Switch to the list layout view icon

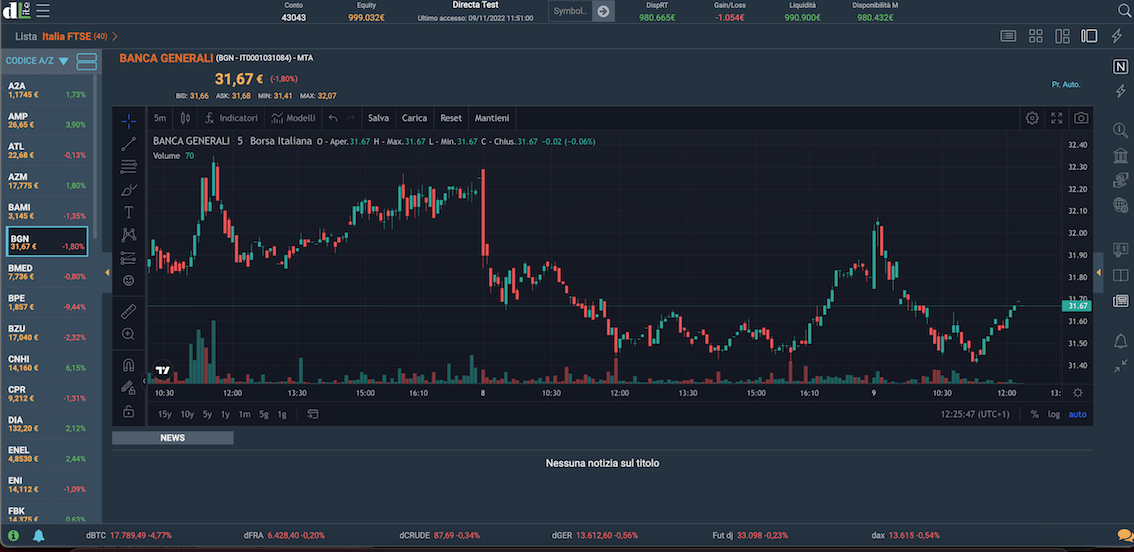coord(1008,35)
